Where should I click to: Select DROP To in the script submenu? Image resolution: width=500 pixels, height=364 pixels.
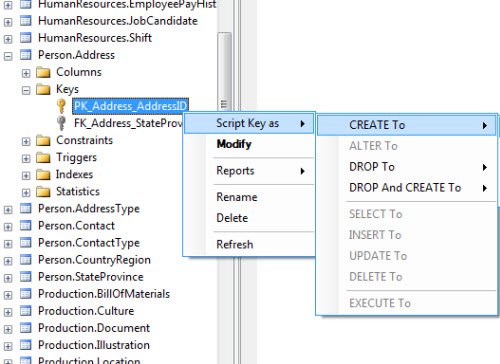point(407,167)
